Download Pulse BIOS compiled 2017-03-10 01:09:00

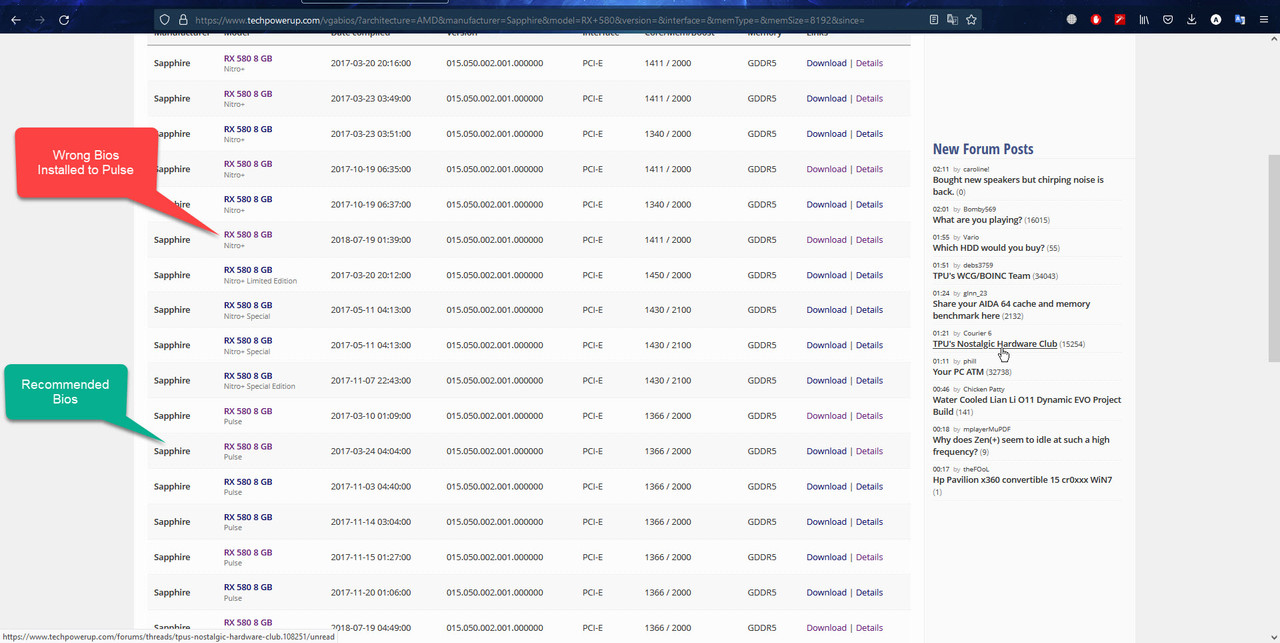826,416
